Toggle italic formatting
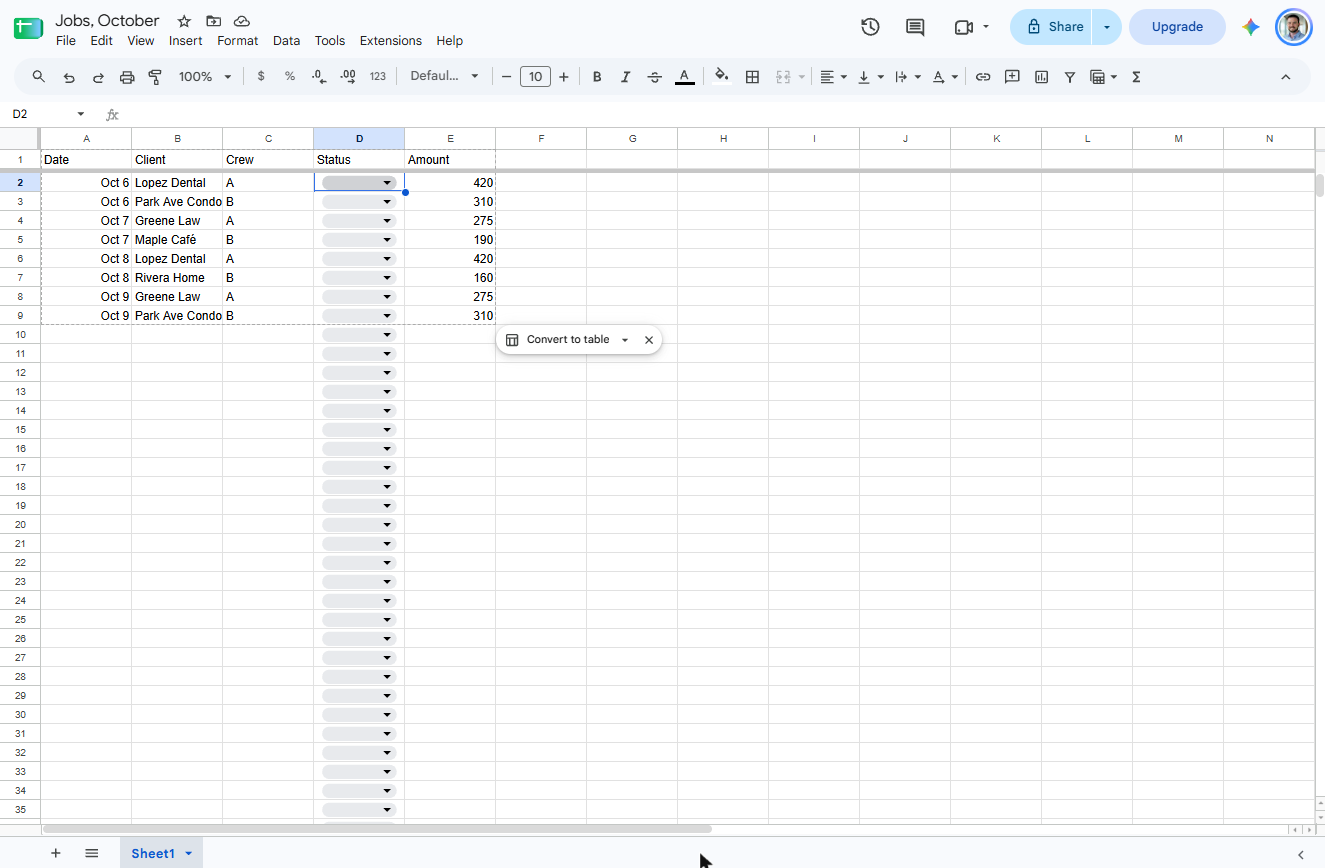The width and height of the screenshot is (1325, 868). (626, 77)
